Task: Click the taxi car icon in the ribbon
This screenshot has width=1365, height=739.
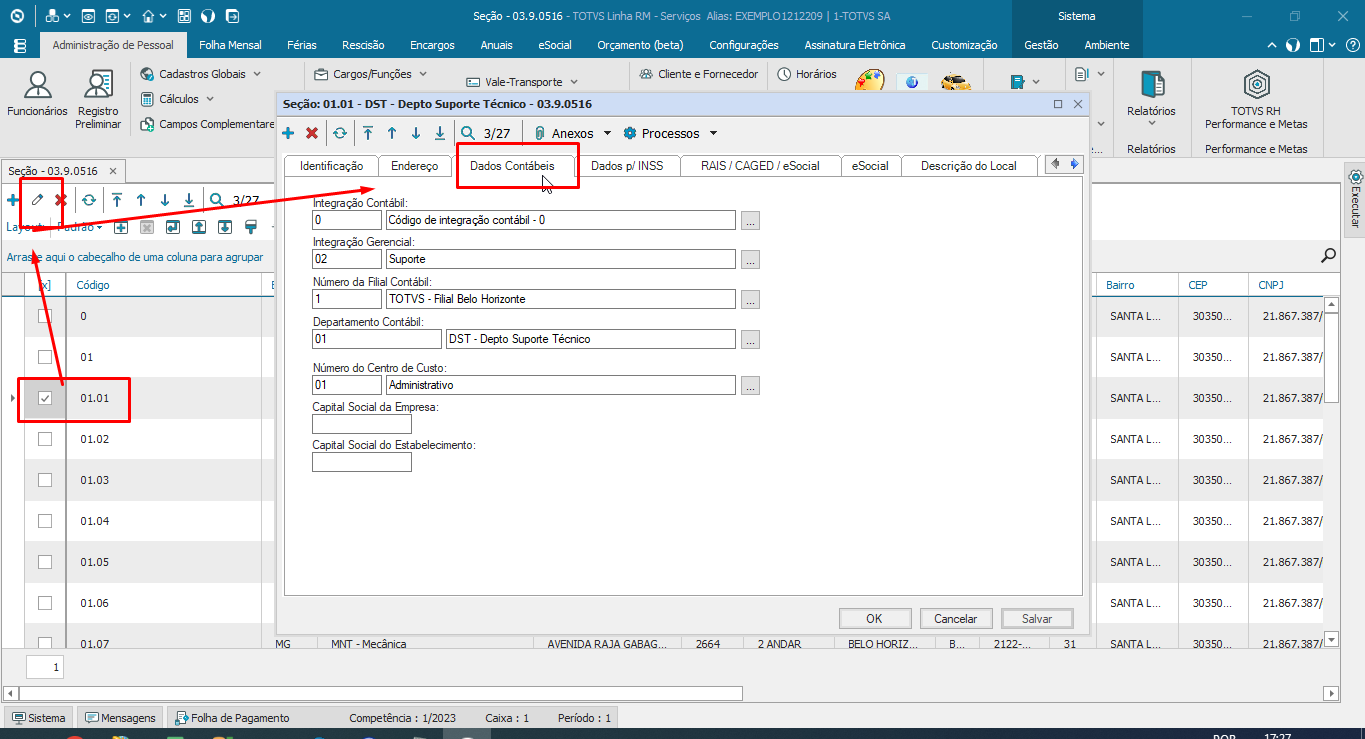Action: point(956,82)
